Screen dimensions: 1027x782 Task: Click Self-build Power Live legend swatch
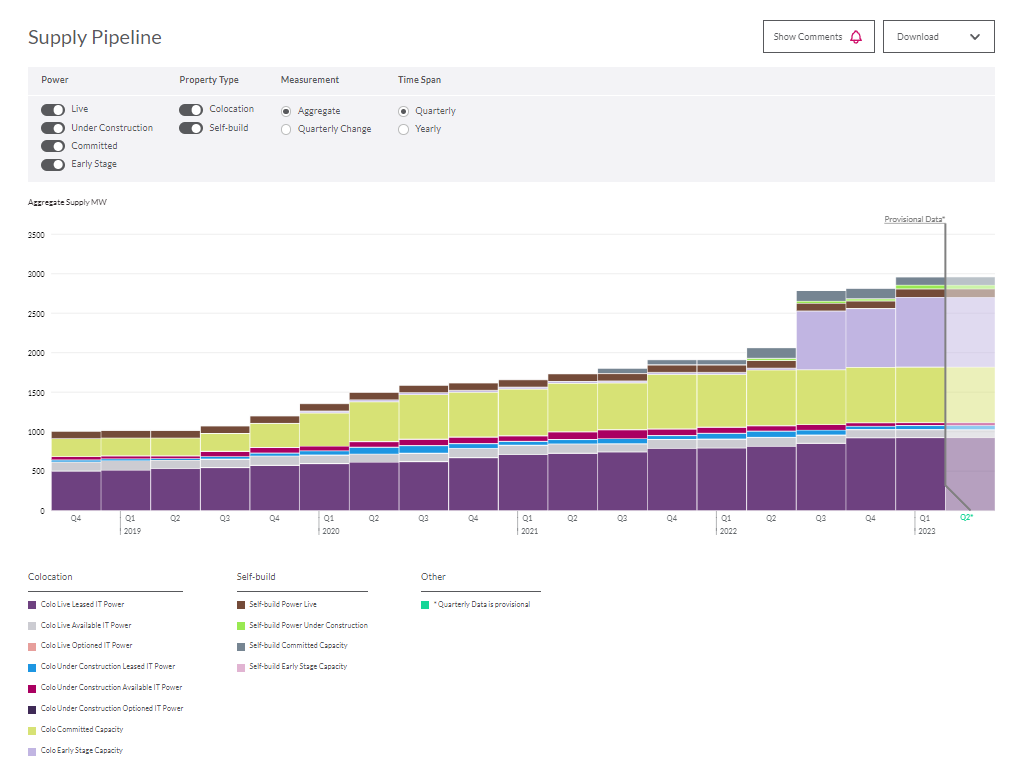[241, 605]
